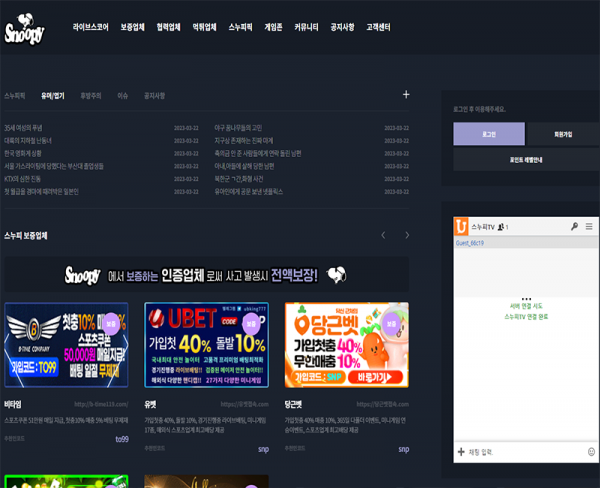
Task: Open the 유벳 title link
Action: 150,405
